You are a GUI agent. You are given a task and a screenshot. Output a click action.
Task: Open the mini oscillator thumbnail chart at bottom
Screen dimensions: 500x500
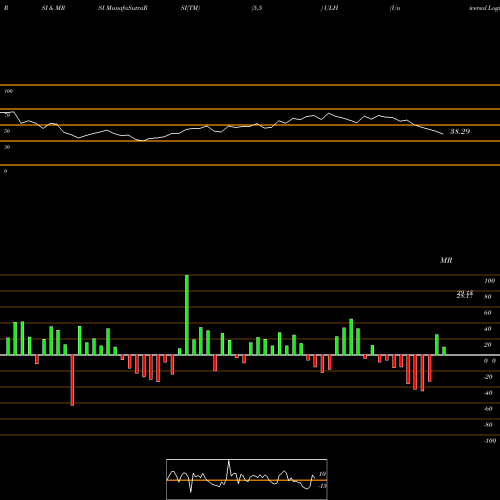point(247,479)
